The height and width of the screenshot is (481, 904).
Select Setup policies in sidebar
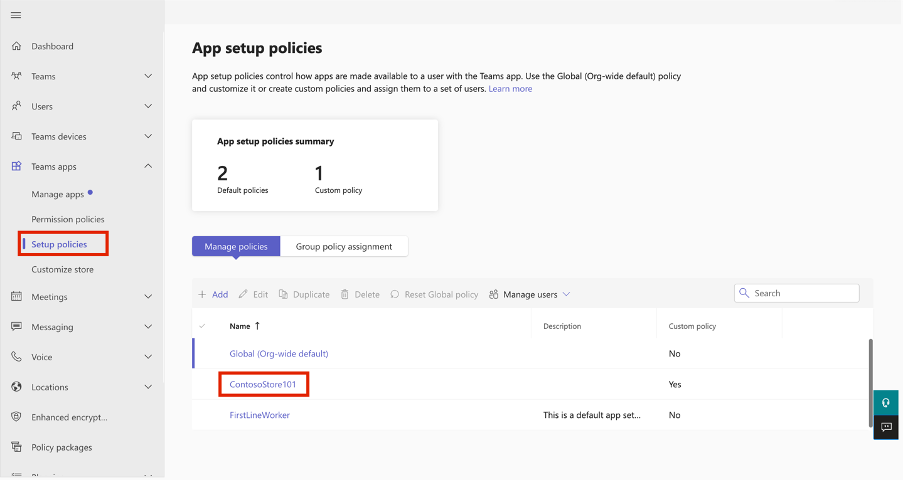click(59, 244)
